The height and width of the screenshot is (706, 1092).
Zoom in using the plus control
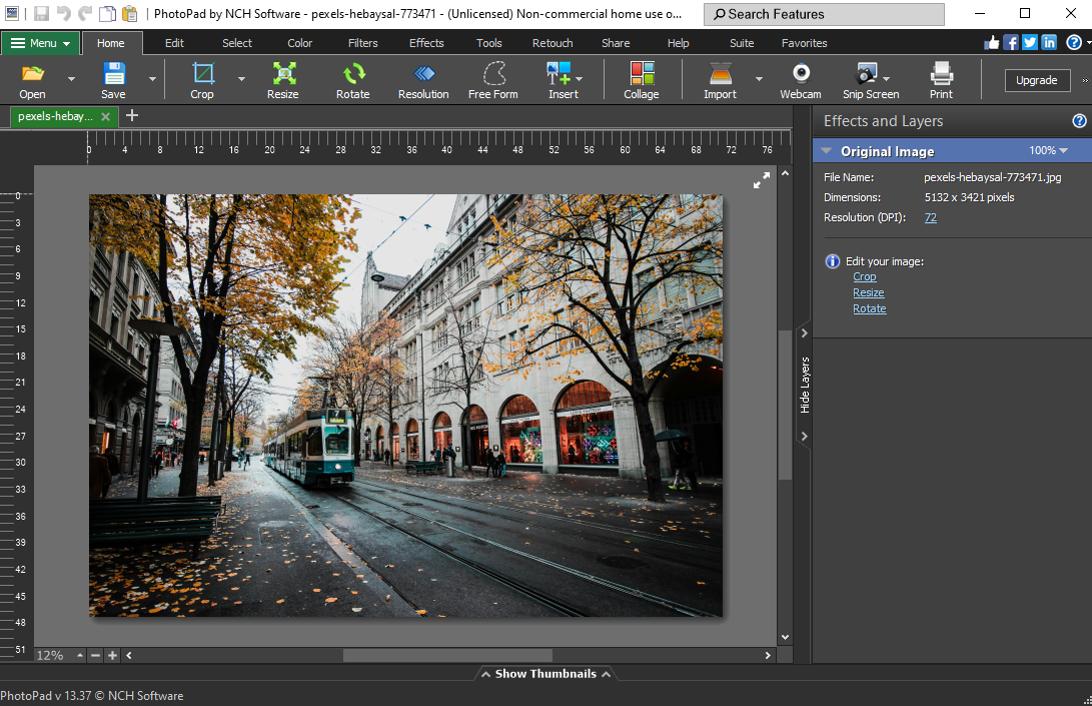pyautogui.click(x=111, y=655)
